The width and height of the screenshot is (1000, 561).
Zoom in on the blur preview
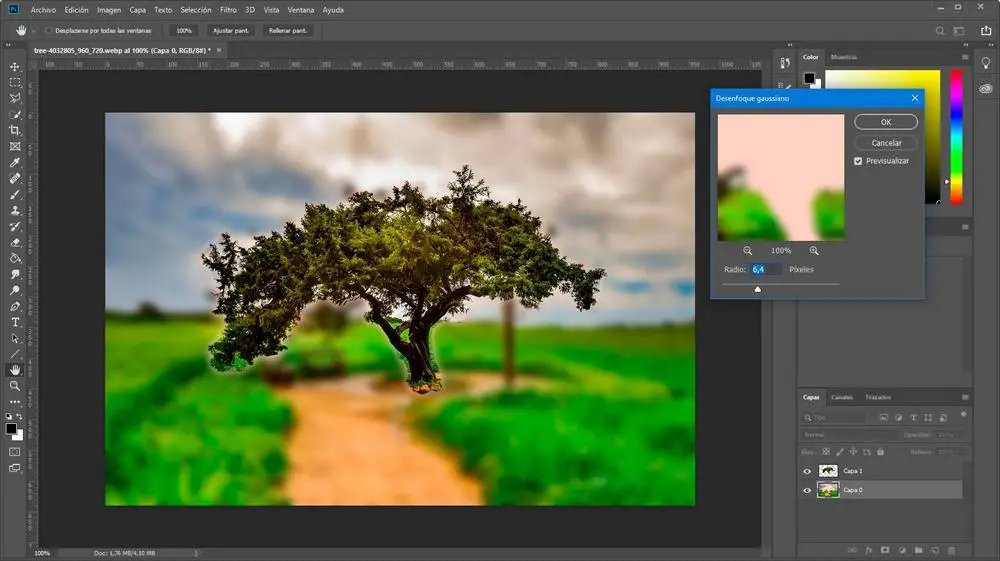[x=814, y=250]
